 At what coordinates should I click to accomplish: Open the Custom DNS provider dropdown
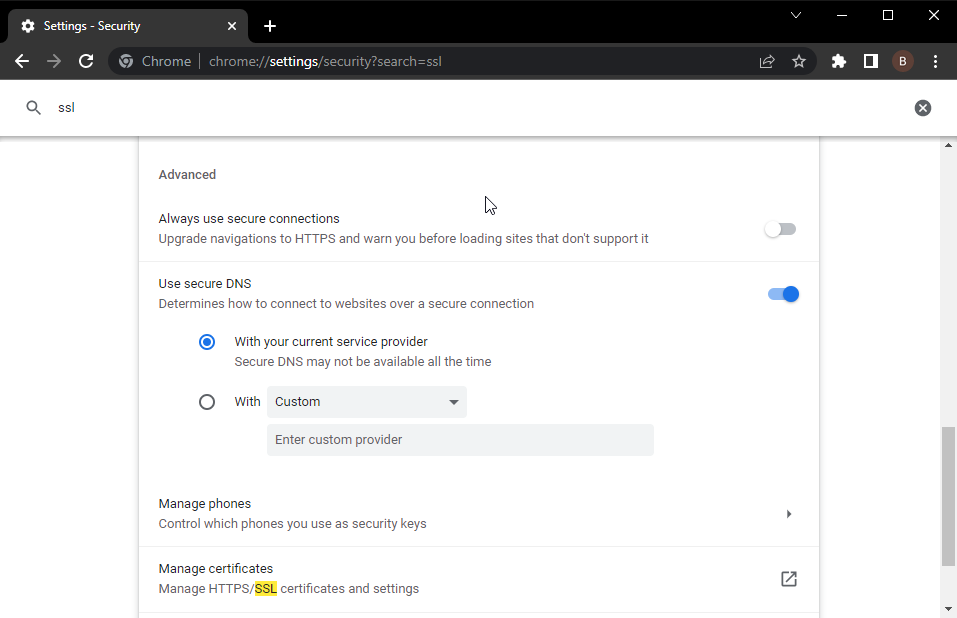point(367,402)
